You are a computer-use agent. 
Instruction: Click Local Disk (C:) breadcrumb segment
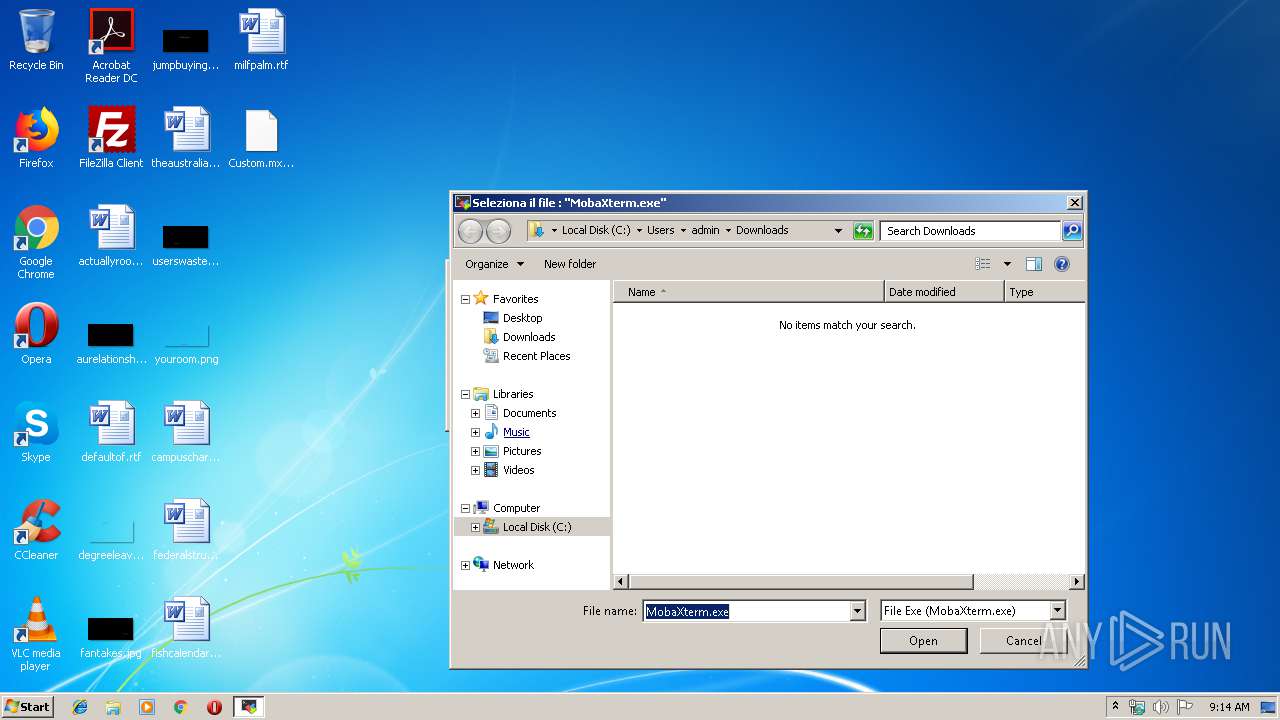pyautogui.click(x=596, y=230)
